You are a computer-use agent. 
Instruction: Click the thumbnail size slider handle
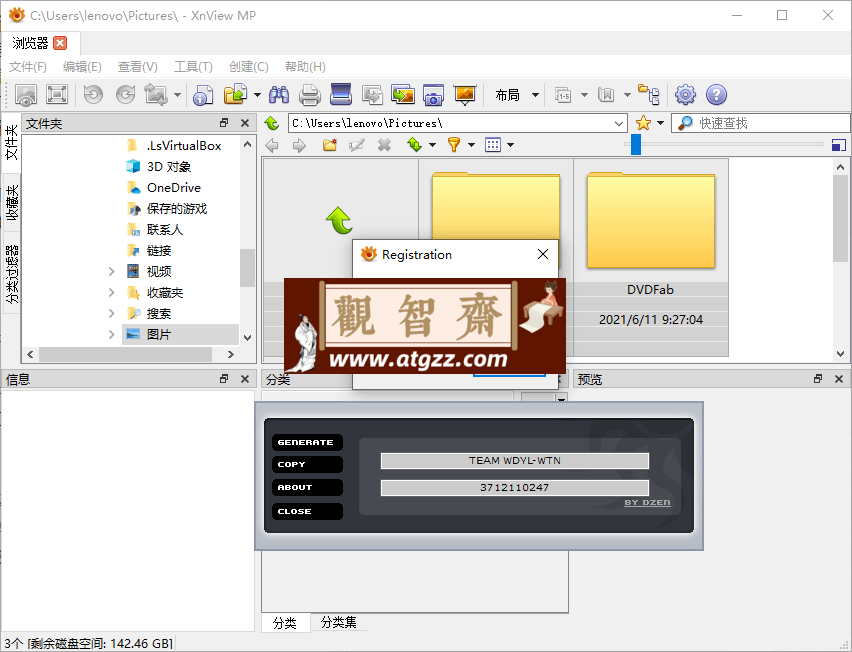(x=636, y=145)
